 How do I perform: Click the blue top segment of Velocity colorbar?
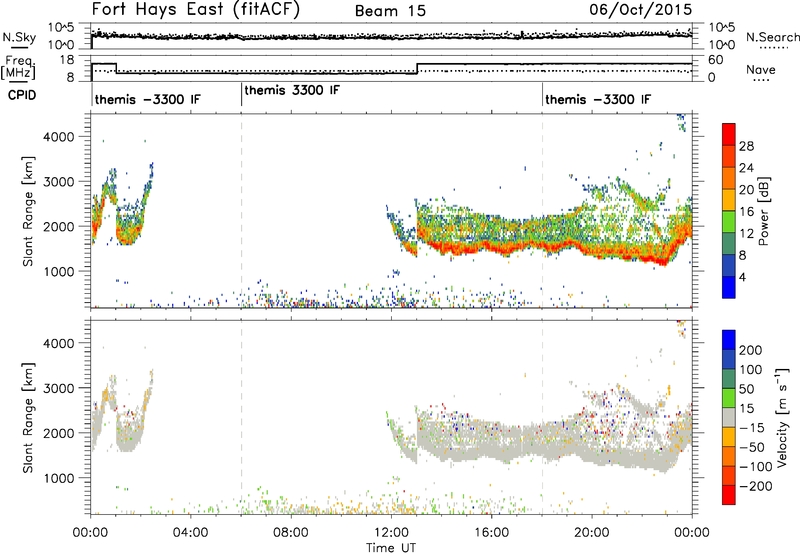(x=729, y=340)
